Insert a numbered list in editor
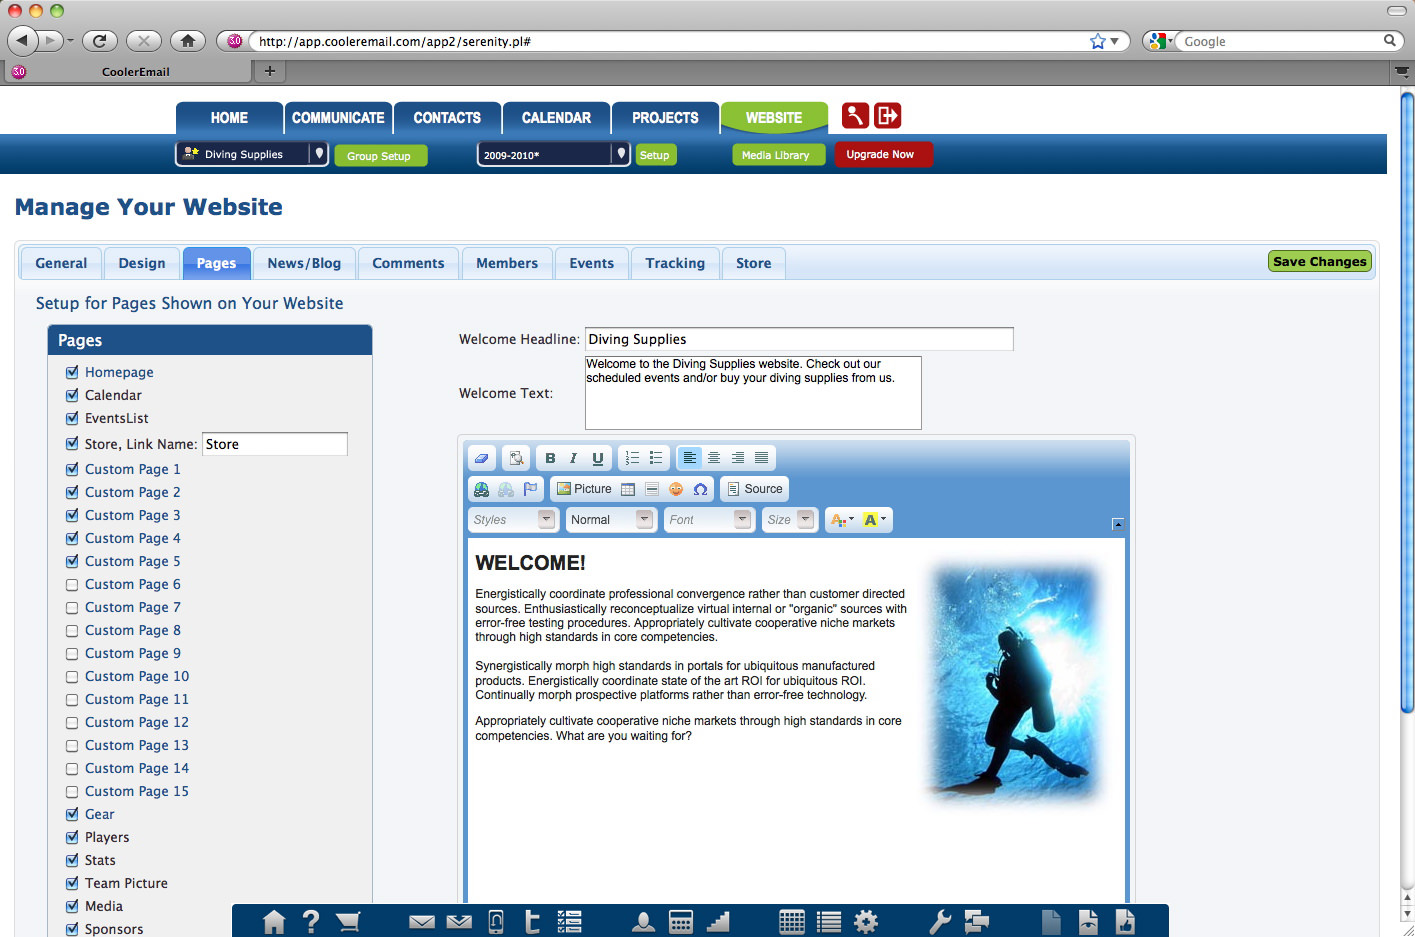This screenshot has height=937, width=1415. pyautogui.click(x=632, y=458)
